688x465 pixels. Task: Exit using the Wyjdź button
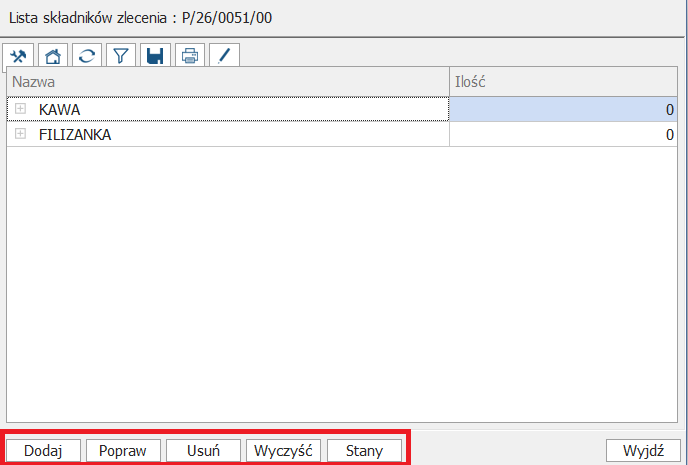(x=644, y=450)
